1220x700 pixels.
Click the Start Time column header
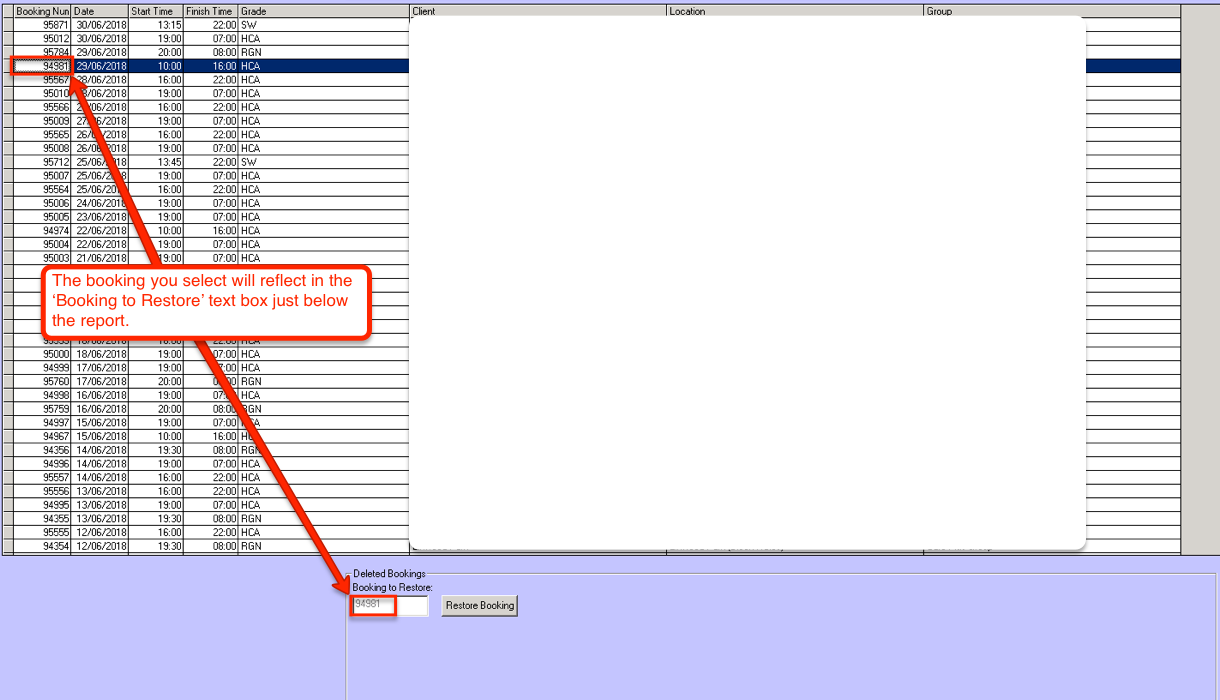(155, 11)
